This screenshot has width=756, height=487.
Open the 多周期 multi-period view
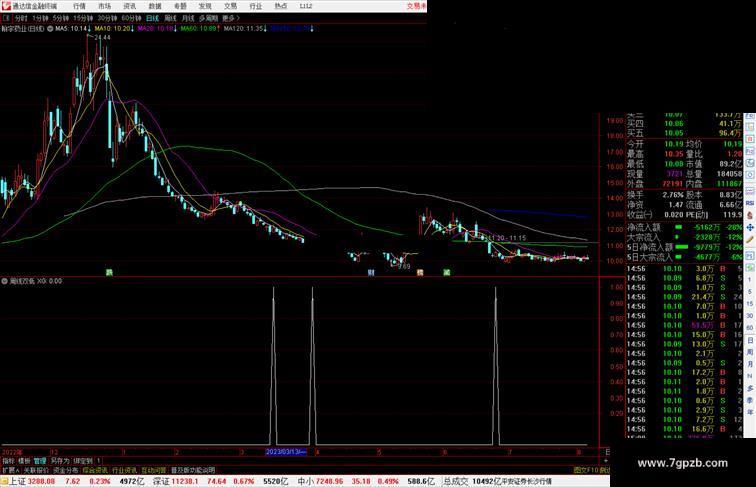point(208,18)
